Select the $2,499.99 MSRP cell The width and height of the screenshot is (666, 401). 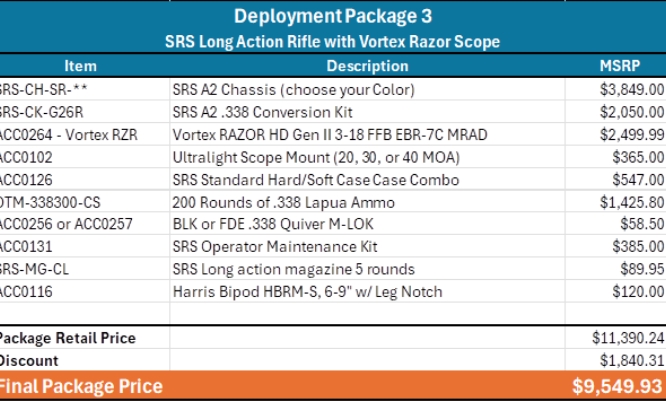[x=629, y=134]
